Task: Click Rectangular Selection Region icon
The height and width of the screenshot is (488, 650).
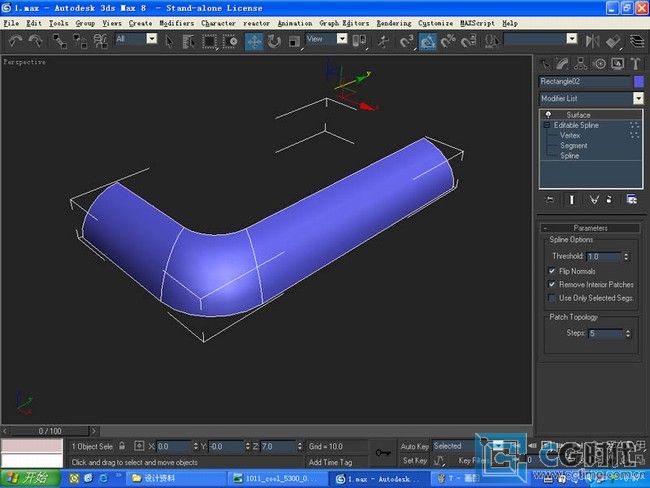Action: pos(210,41)
